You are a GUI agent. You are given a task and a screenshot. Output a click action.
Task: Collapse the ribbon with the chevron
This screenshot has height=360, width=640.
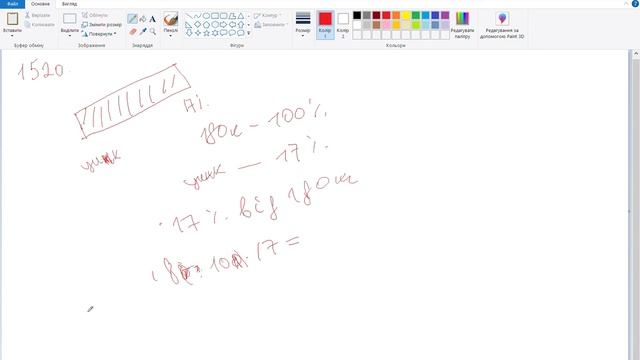point(626,4)
